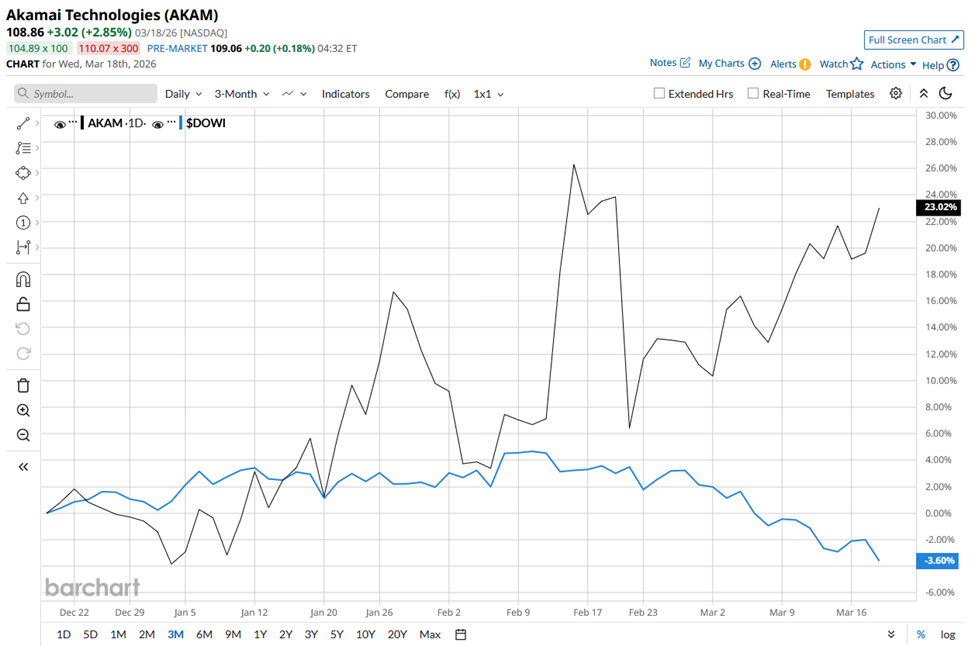Open the Actions dropdown menu
The image size is (975, 646).
pyautogui.click(x=893, y=64)
